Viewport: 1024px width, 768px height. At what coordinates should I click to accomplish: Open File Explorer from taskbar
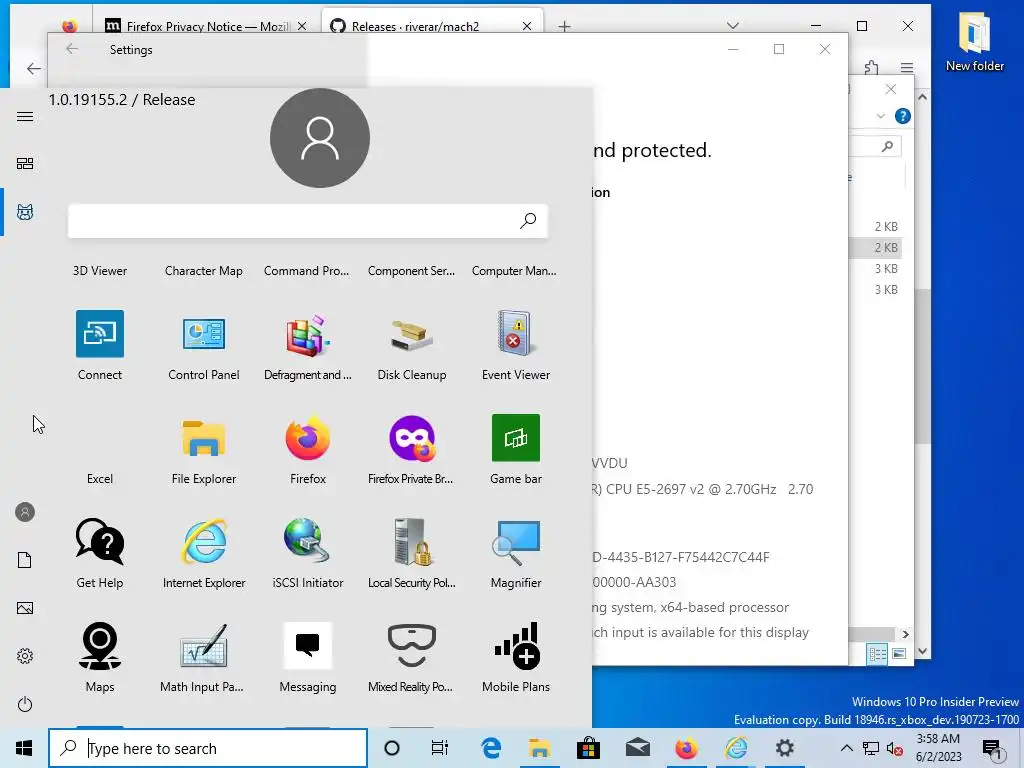539,748
